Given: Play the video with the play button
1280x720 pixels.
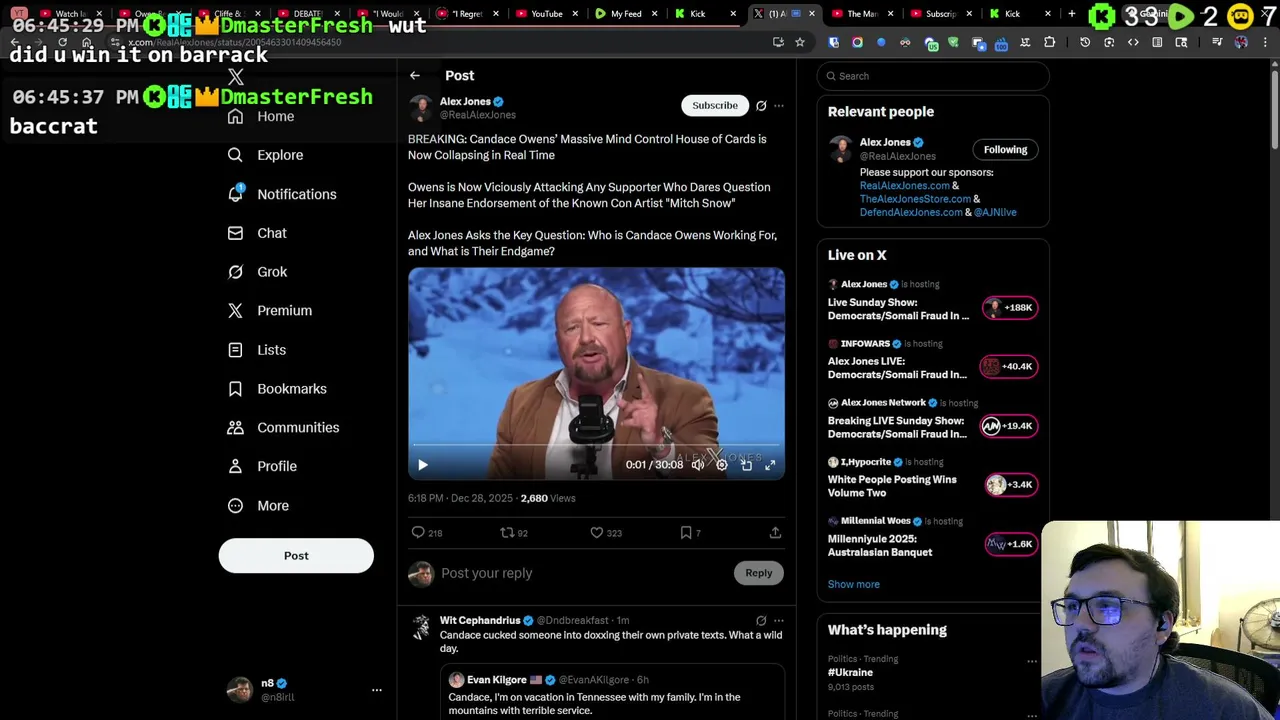Looking at the screenshot, I should 423,465.
